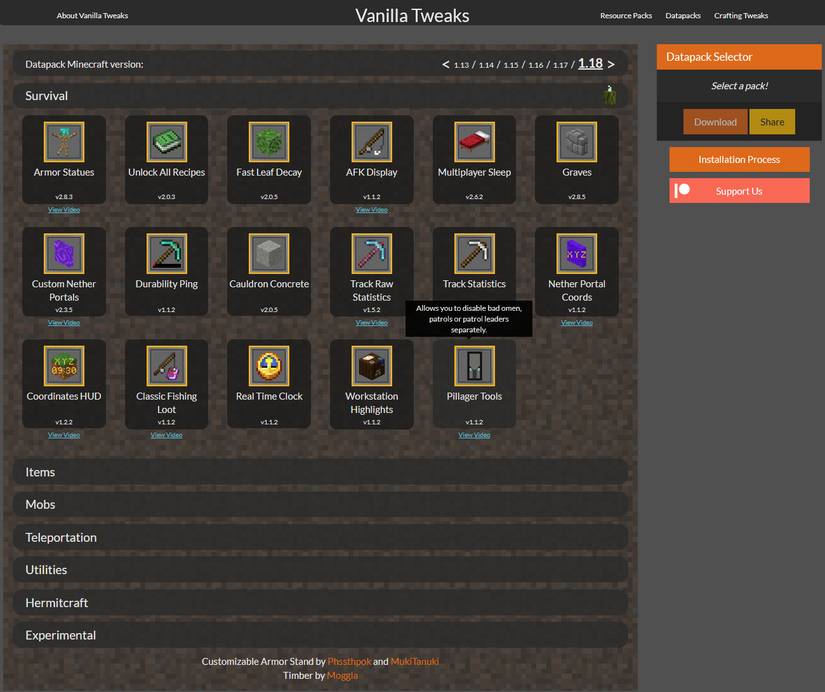Open the Resource Packs page
This screenshot has height=692, width=825.
(x=625, y=15)
